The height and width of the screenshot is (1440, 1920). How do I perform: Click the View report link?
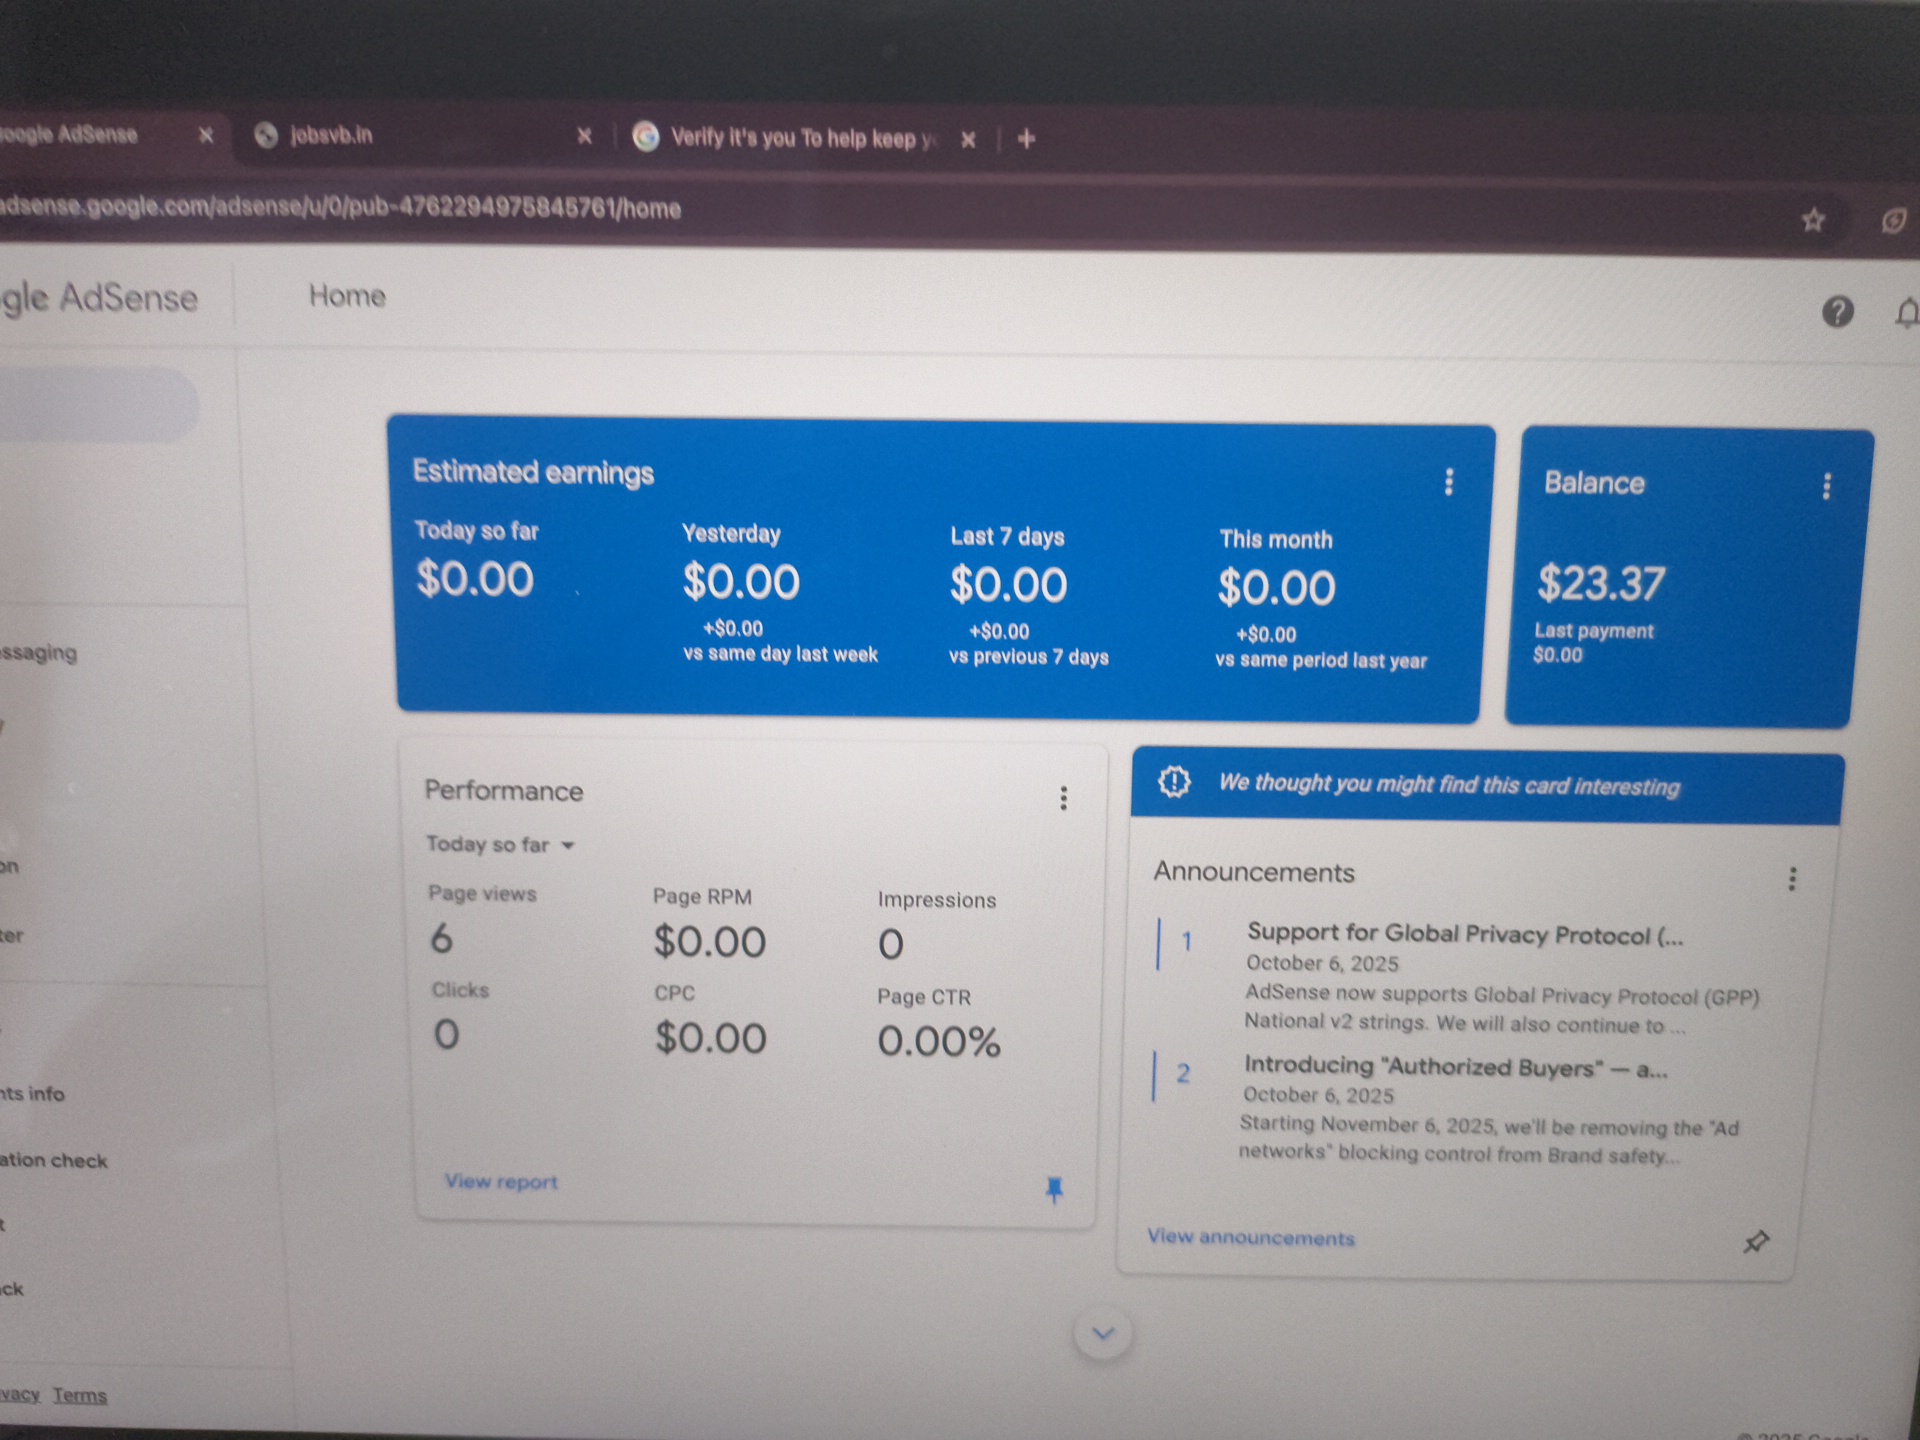[501, 1182]
